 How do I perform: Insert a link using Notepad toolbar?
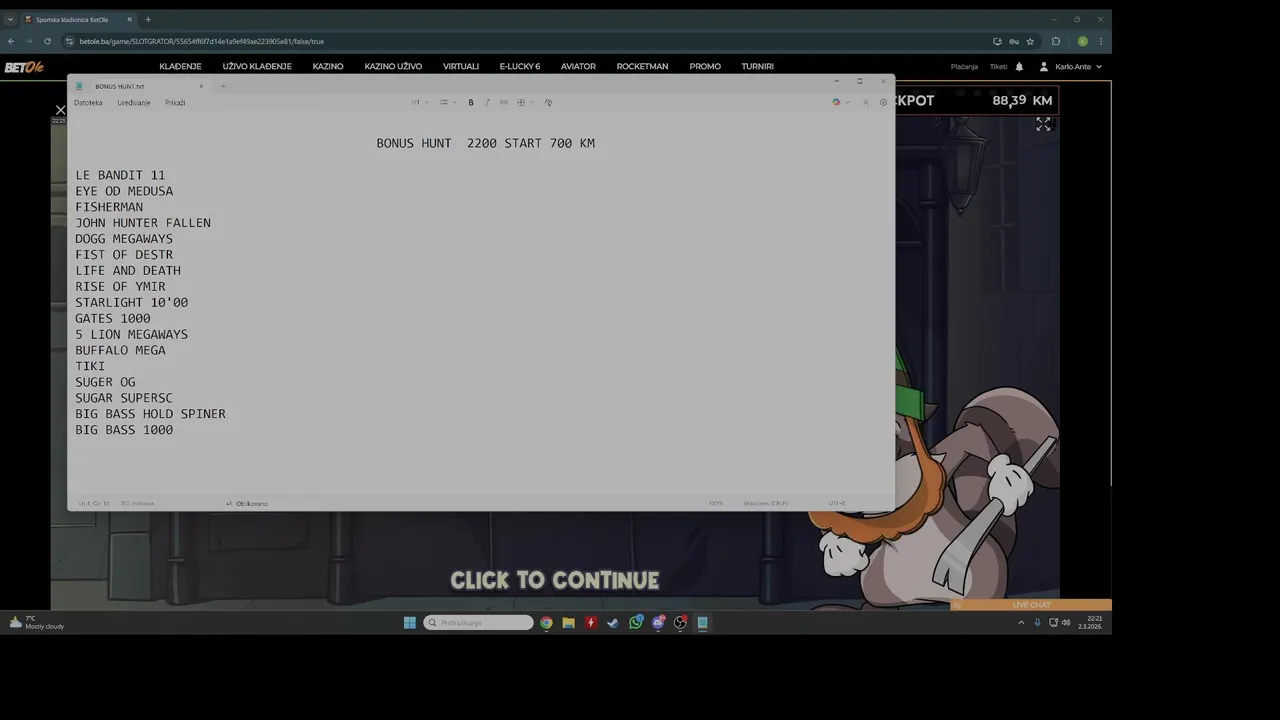[x=504, y=102]
